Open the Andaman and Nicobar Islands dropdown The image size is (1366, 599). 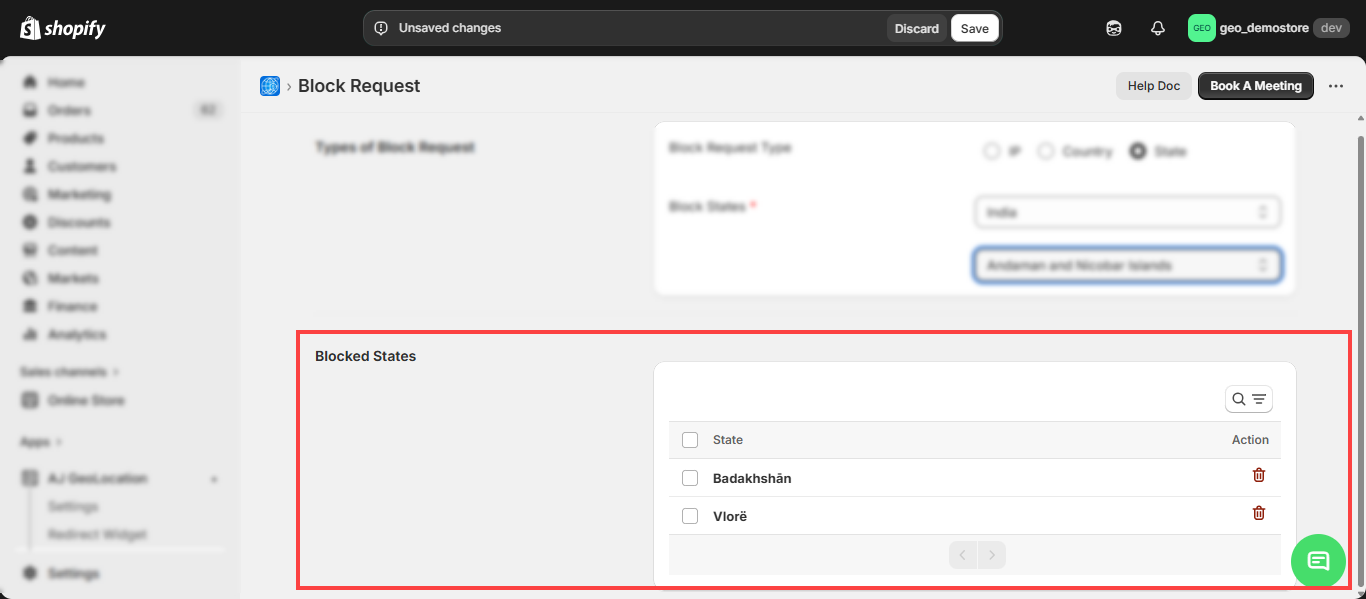pyautogui.click(x=1127, y=265)
